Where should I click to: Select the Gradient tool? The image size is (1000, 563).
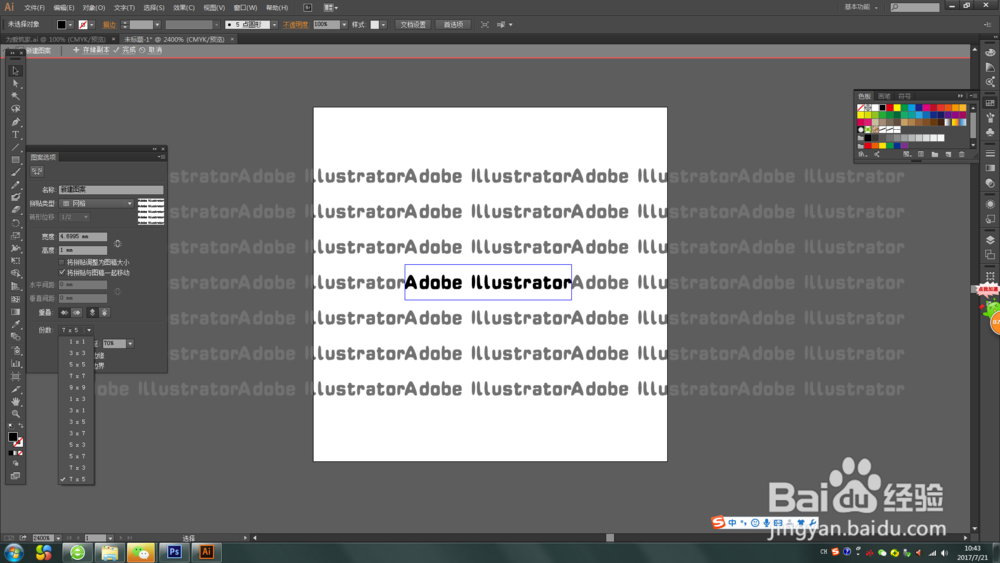point(15,312)
